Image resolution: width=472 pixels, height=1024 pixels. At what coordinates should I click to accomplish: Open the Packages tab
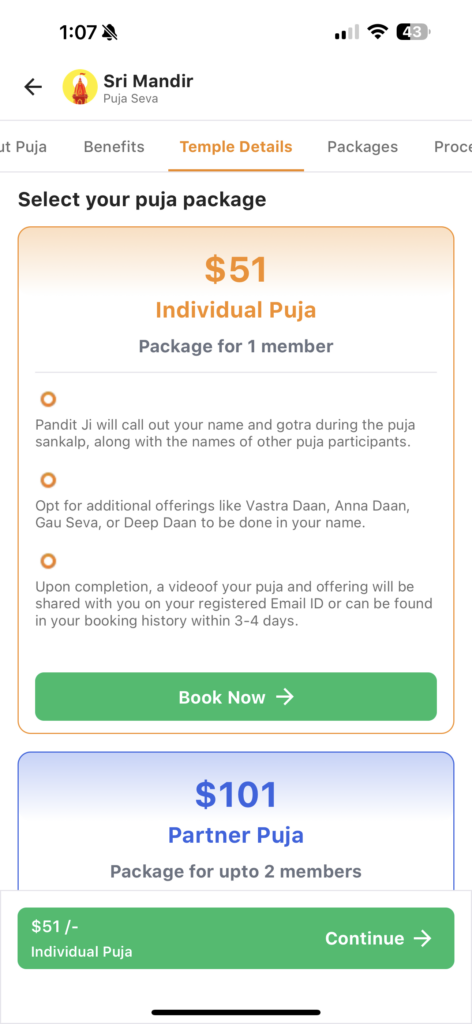point(362,147)
